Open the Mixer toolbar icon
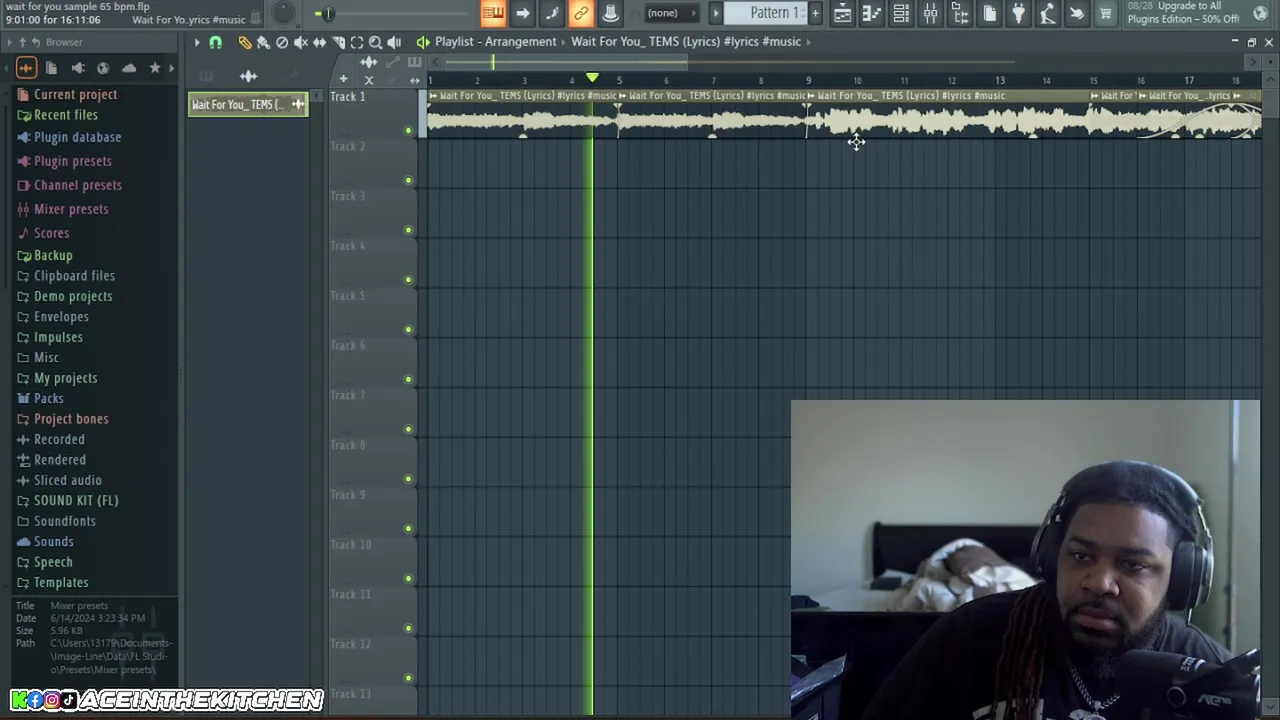Screen dimensions: 1280x720 click(x=930, y=13)
